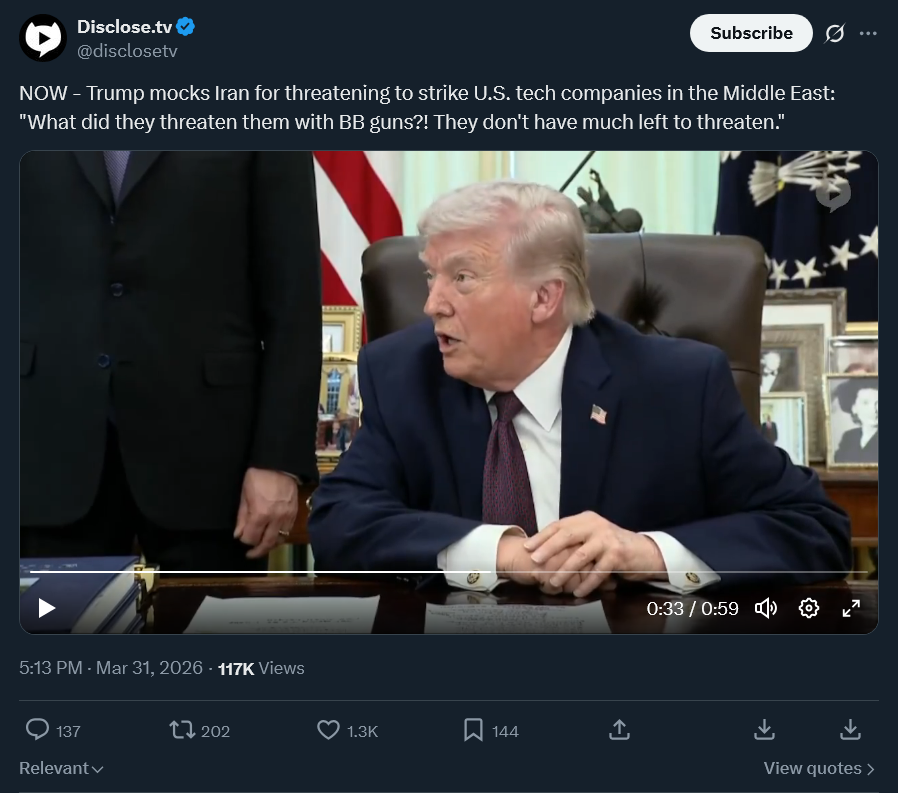Mute the video volume
The height and width of the screenshot is (793, 898).
[766, 607]
